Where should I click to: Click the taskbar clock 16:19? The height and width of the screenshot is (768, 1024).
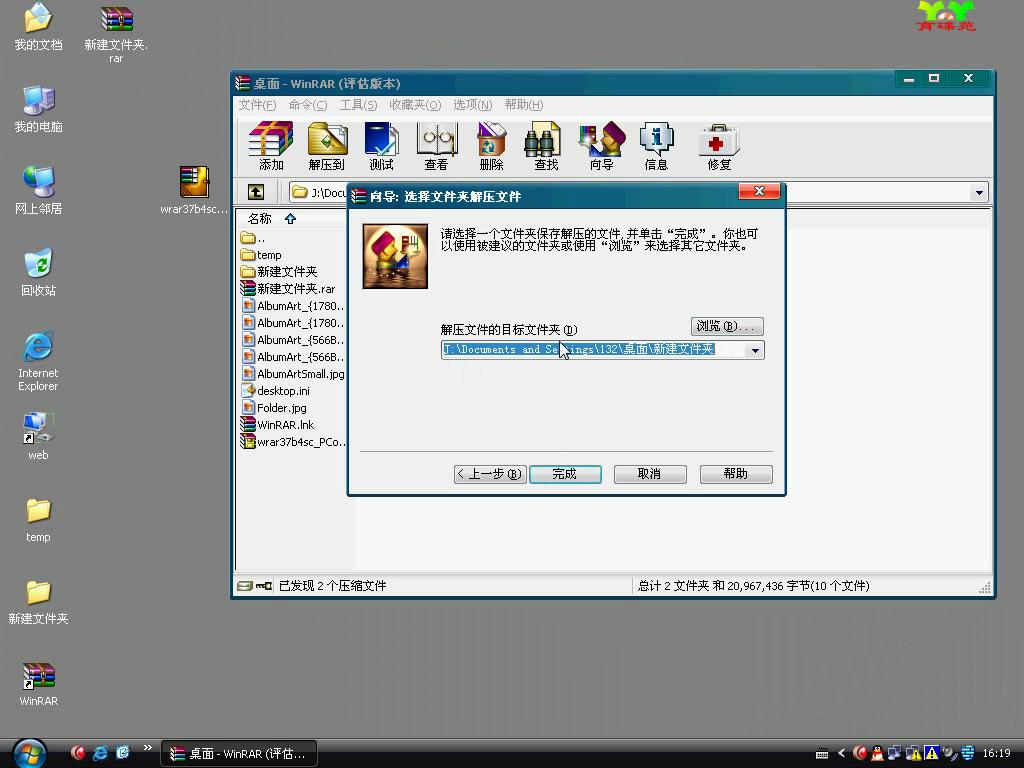(x=997, y=753)
